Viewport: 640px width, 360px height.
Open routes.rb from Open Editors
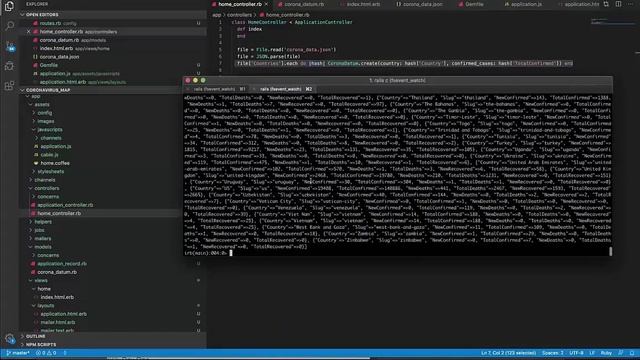[50, 23]
